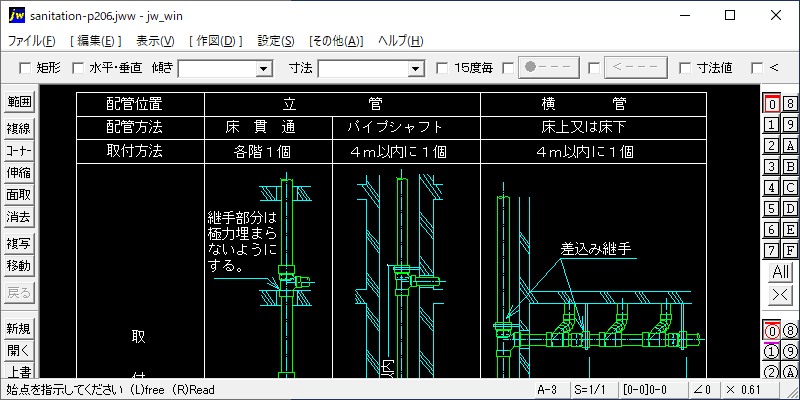This screenshot has width=800, height=400.
Task: Click the S=1/1 scale status button
Action: click(595, 390)
